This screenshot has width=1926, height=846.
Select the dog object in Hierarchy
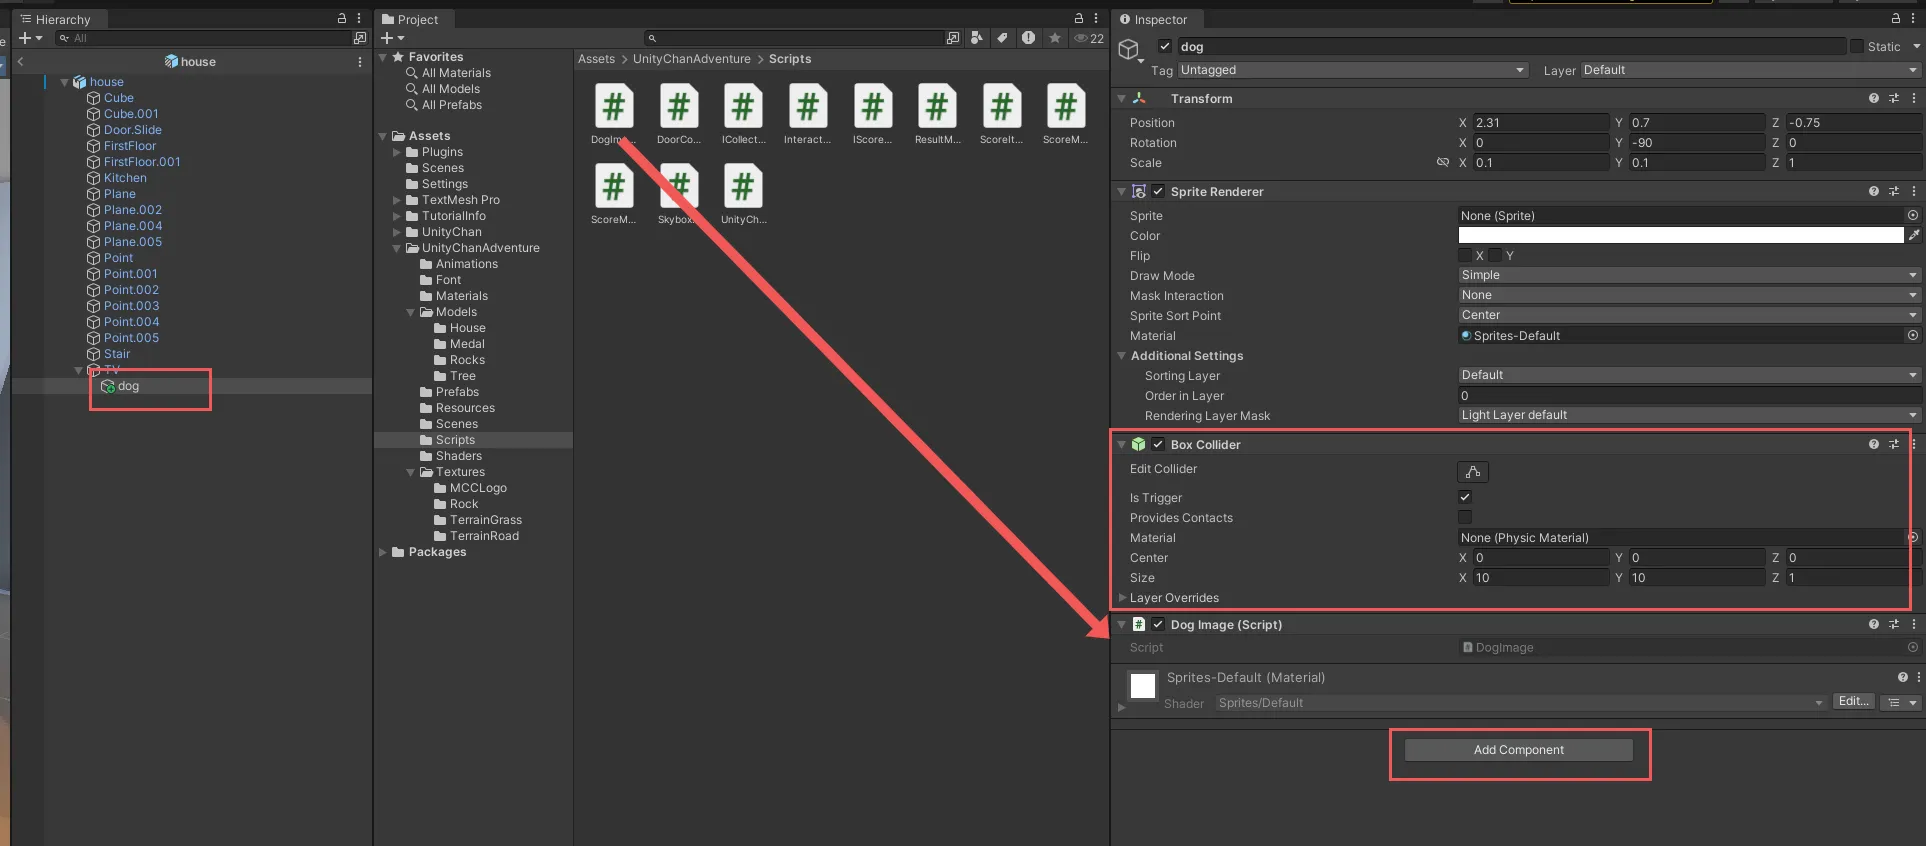point(129,387)
